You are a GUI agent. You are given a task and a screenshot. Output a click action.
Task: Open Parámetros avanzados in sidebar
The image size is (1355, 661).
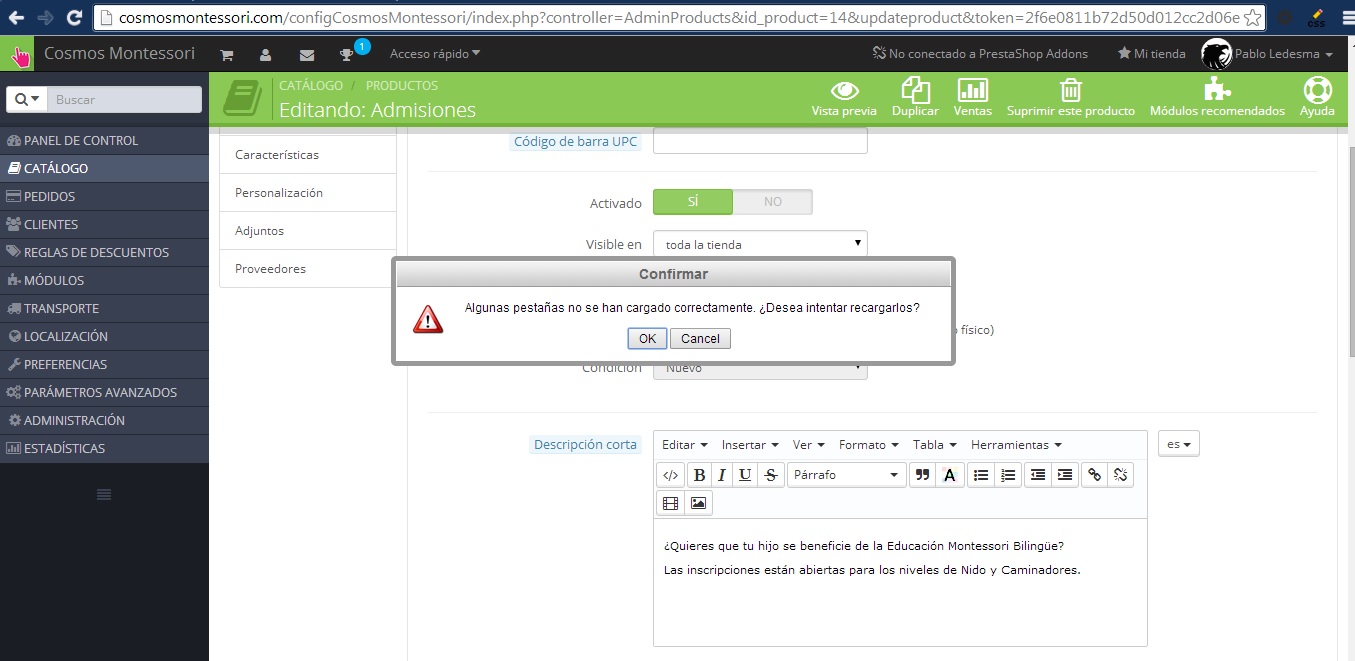104,393
